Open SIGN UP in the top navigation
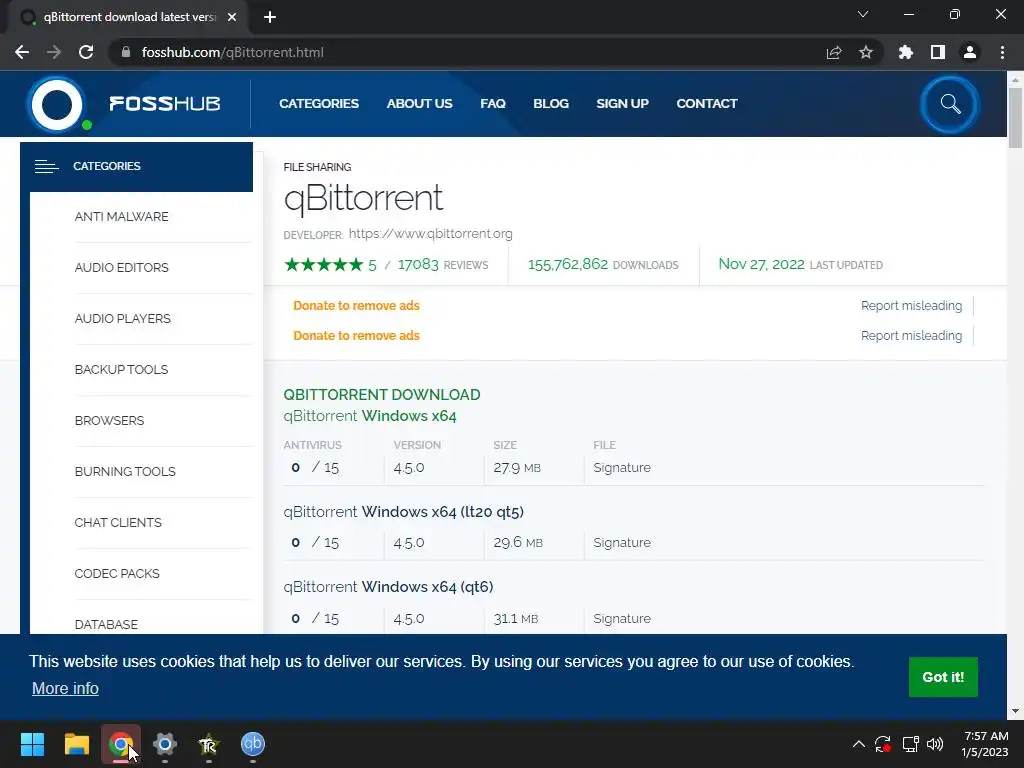Image resolution: width=1024 pixels, height=768 pixels. [x=622, y=104]
